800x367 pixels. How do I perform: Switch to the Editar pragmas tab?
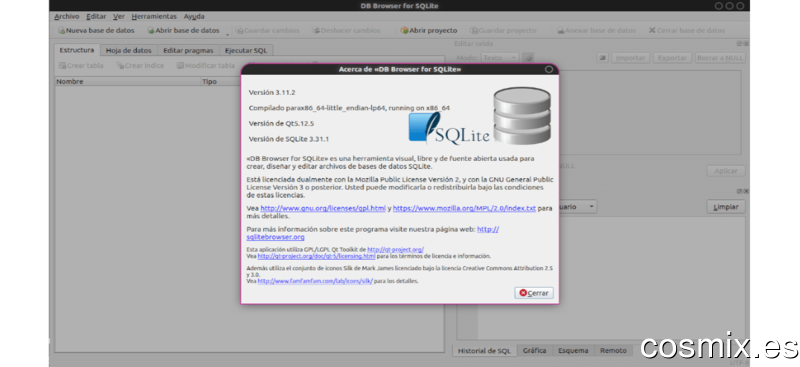[x=188, y=51]
